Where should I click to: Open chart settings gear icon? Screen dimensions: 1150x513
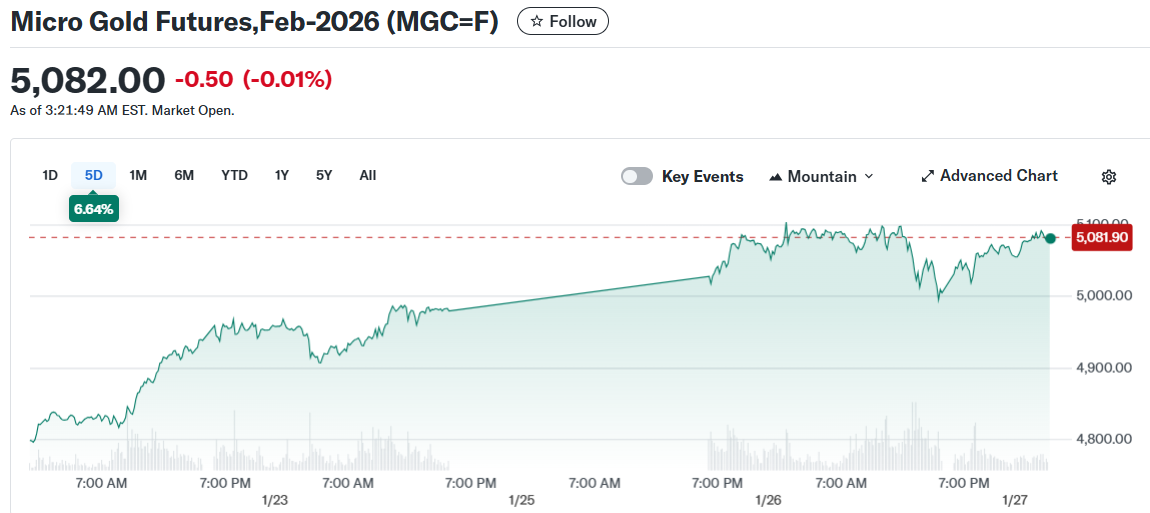[x=1108, y=177]
